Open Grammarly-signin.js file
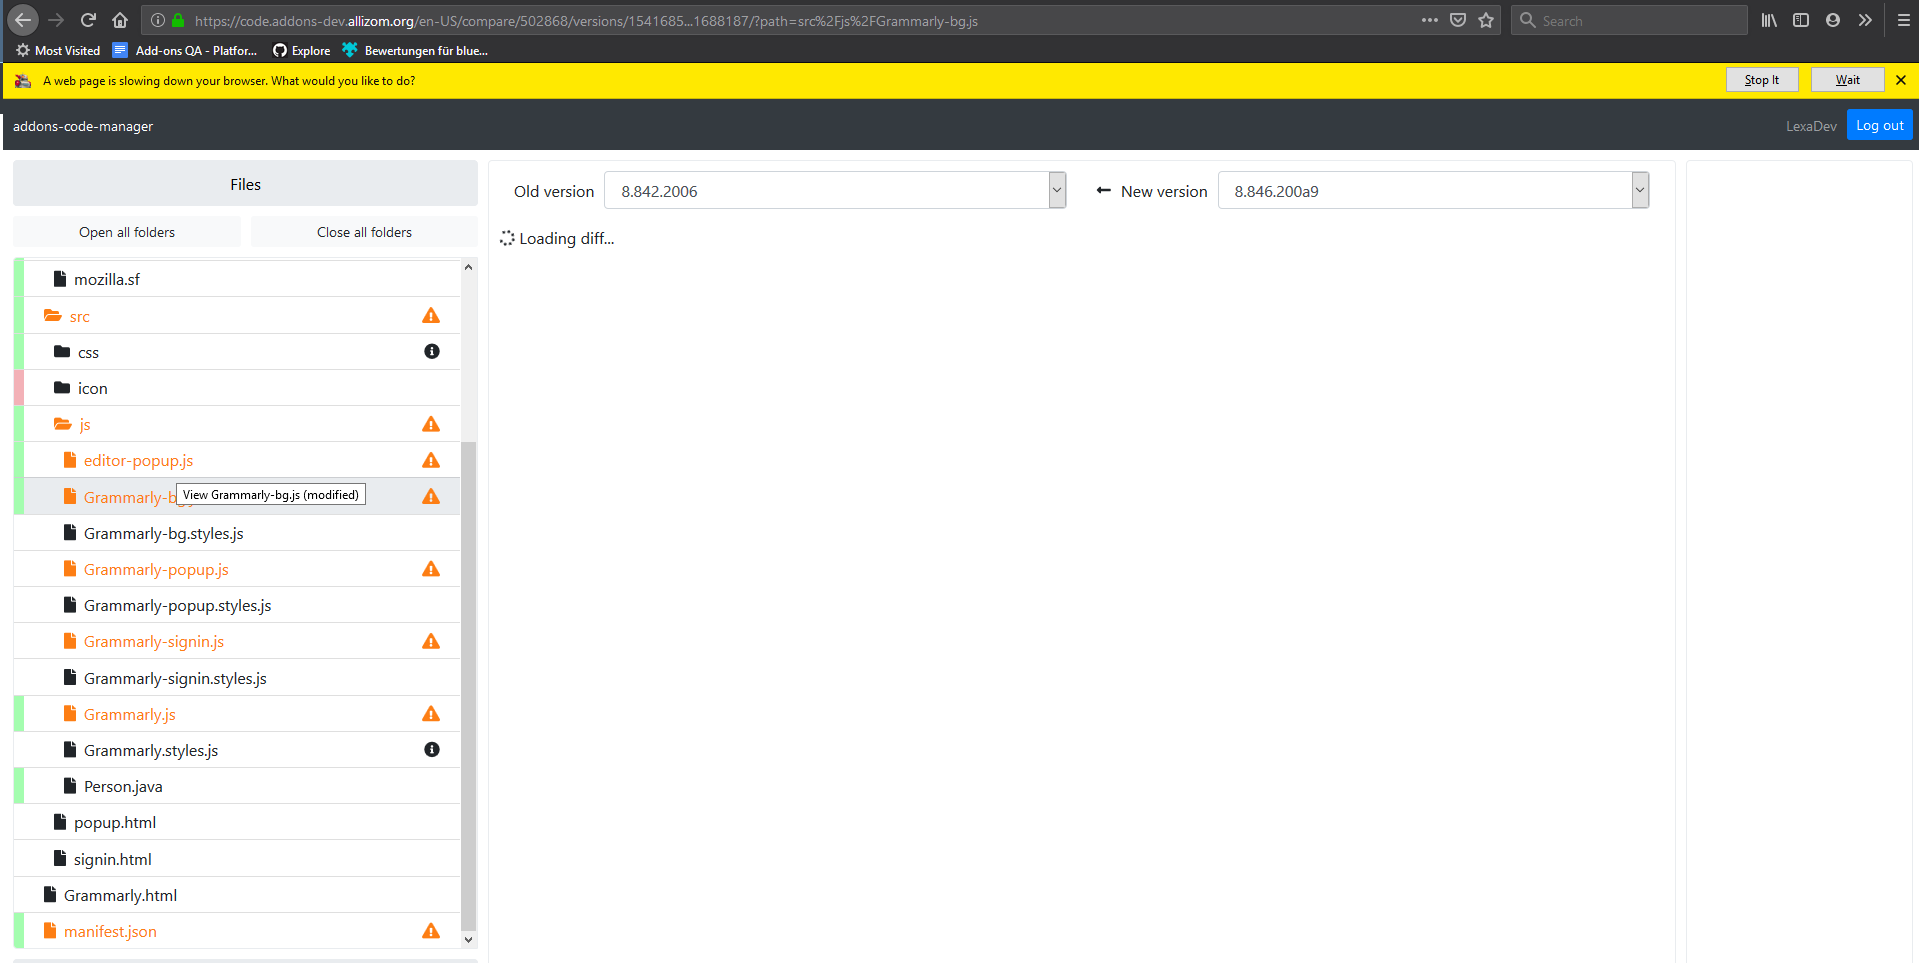The height and width of the screenshot is (963, 1919). coord(154,641)
